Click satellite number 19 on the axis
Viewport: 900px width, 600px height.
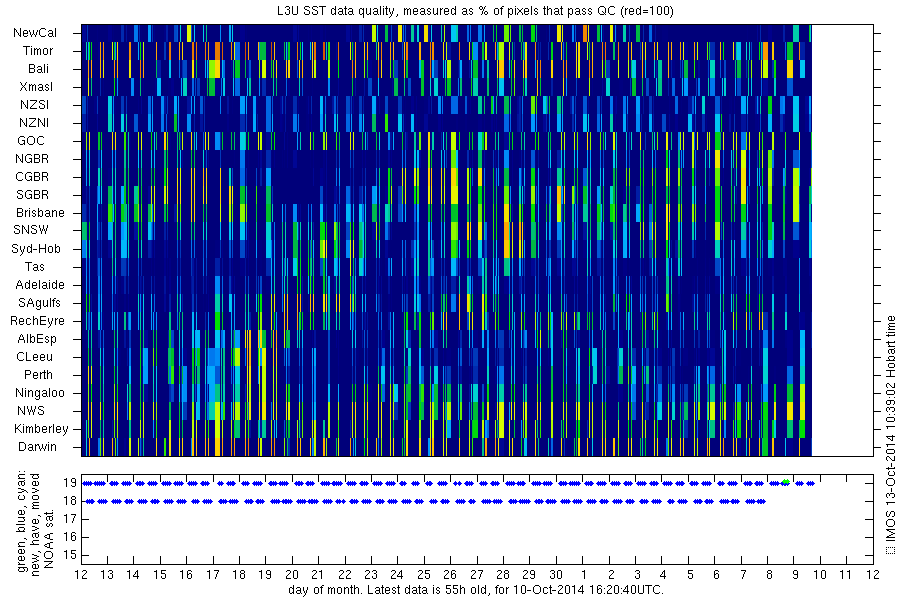[70, 483]
